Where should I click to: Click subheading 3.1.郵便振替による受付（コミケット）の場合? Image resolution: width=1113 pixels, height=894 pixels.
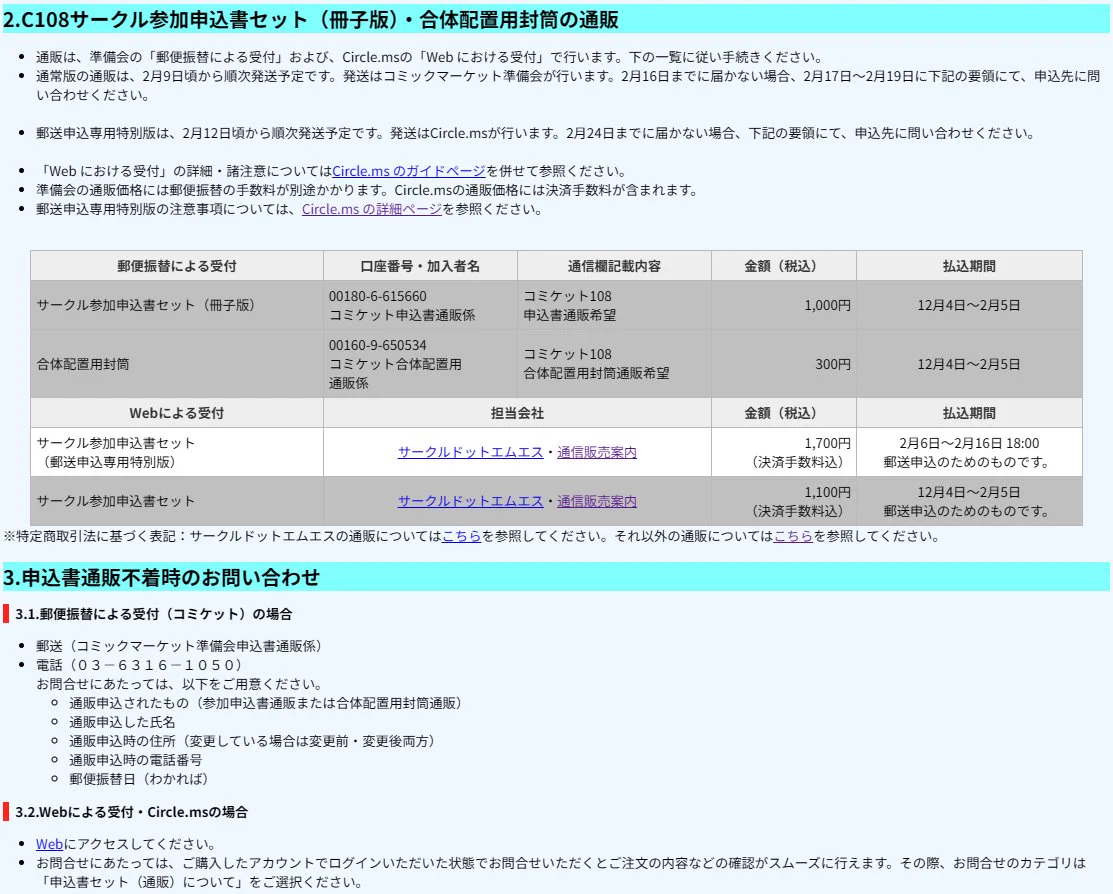coord(153,614)
